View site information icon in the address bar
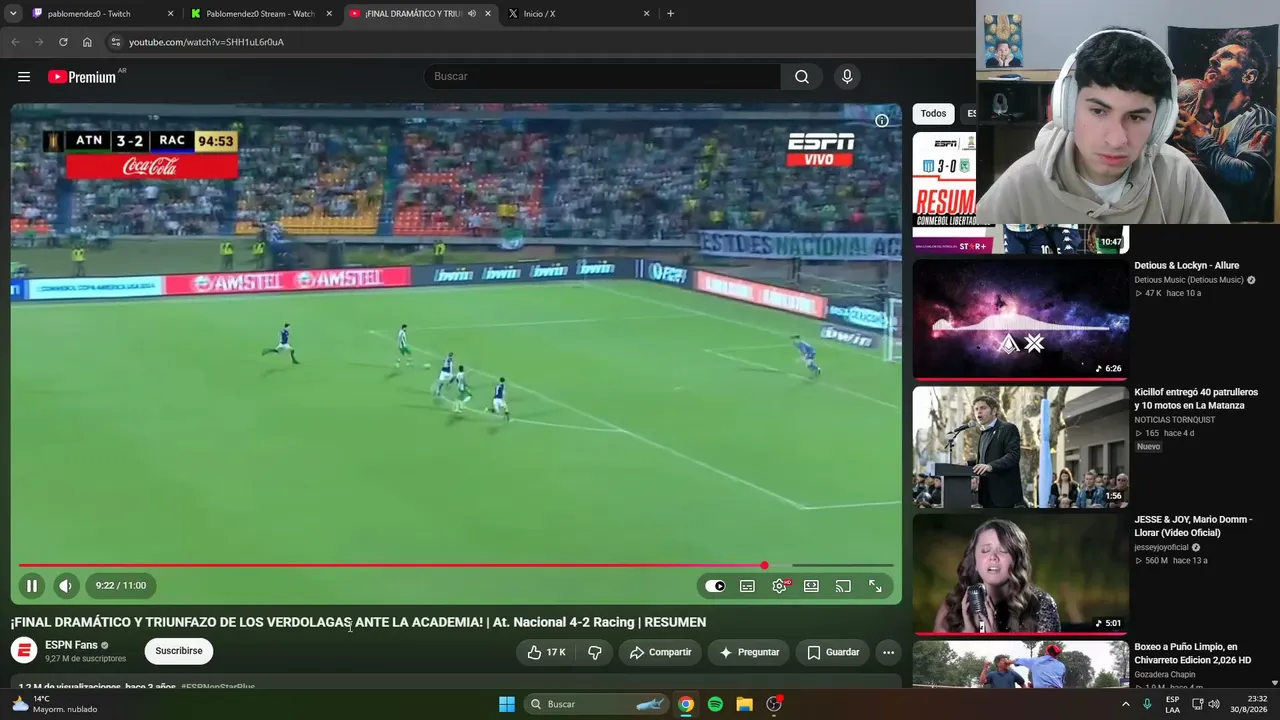1280x720 pixels. tap(116, 42)
